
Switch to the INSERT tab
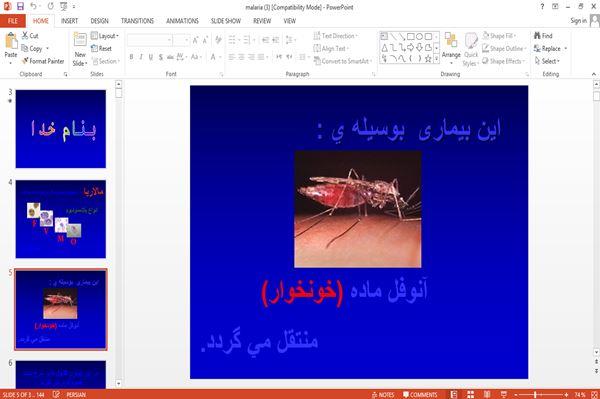[69, 21]
